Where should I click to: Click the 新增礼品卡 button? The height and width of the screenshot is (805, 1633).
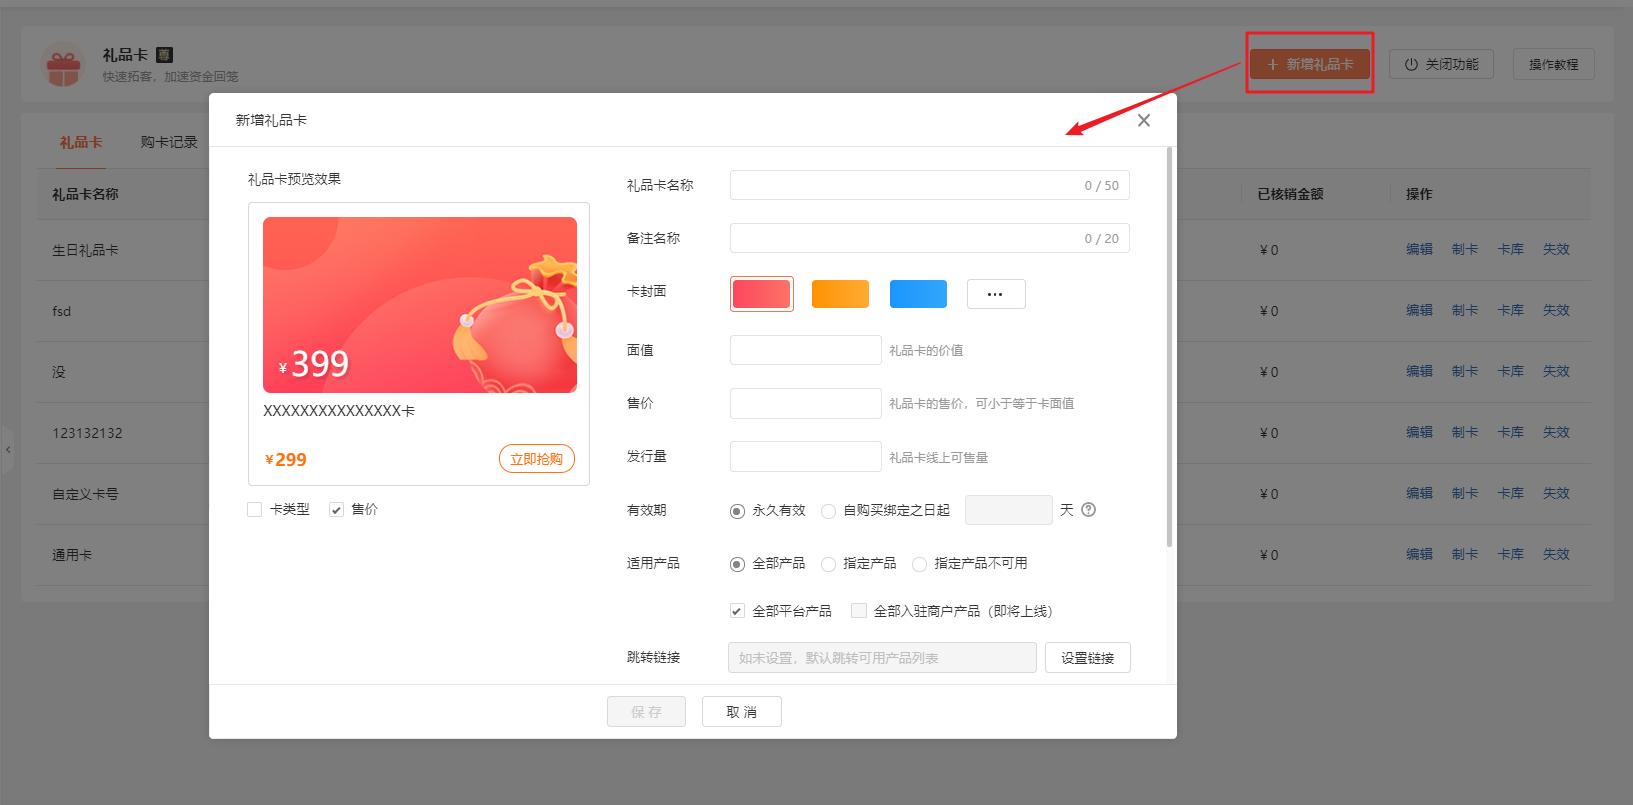tap(1309, 64)
